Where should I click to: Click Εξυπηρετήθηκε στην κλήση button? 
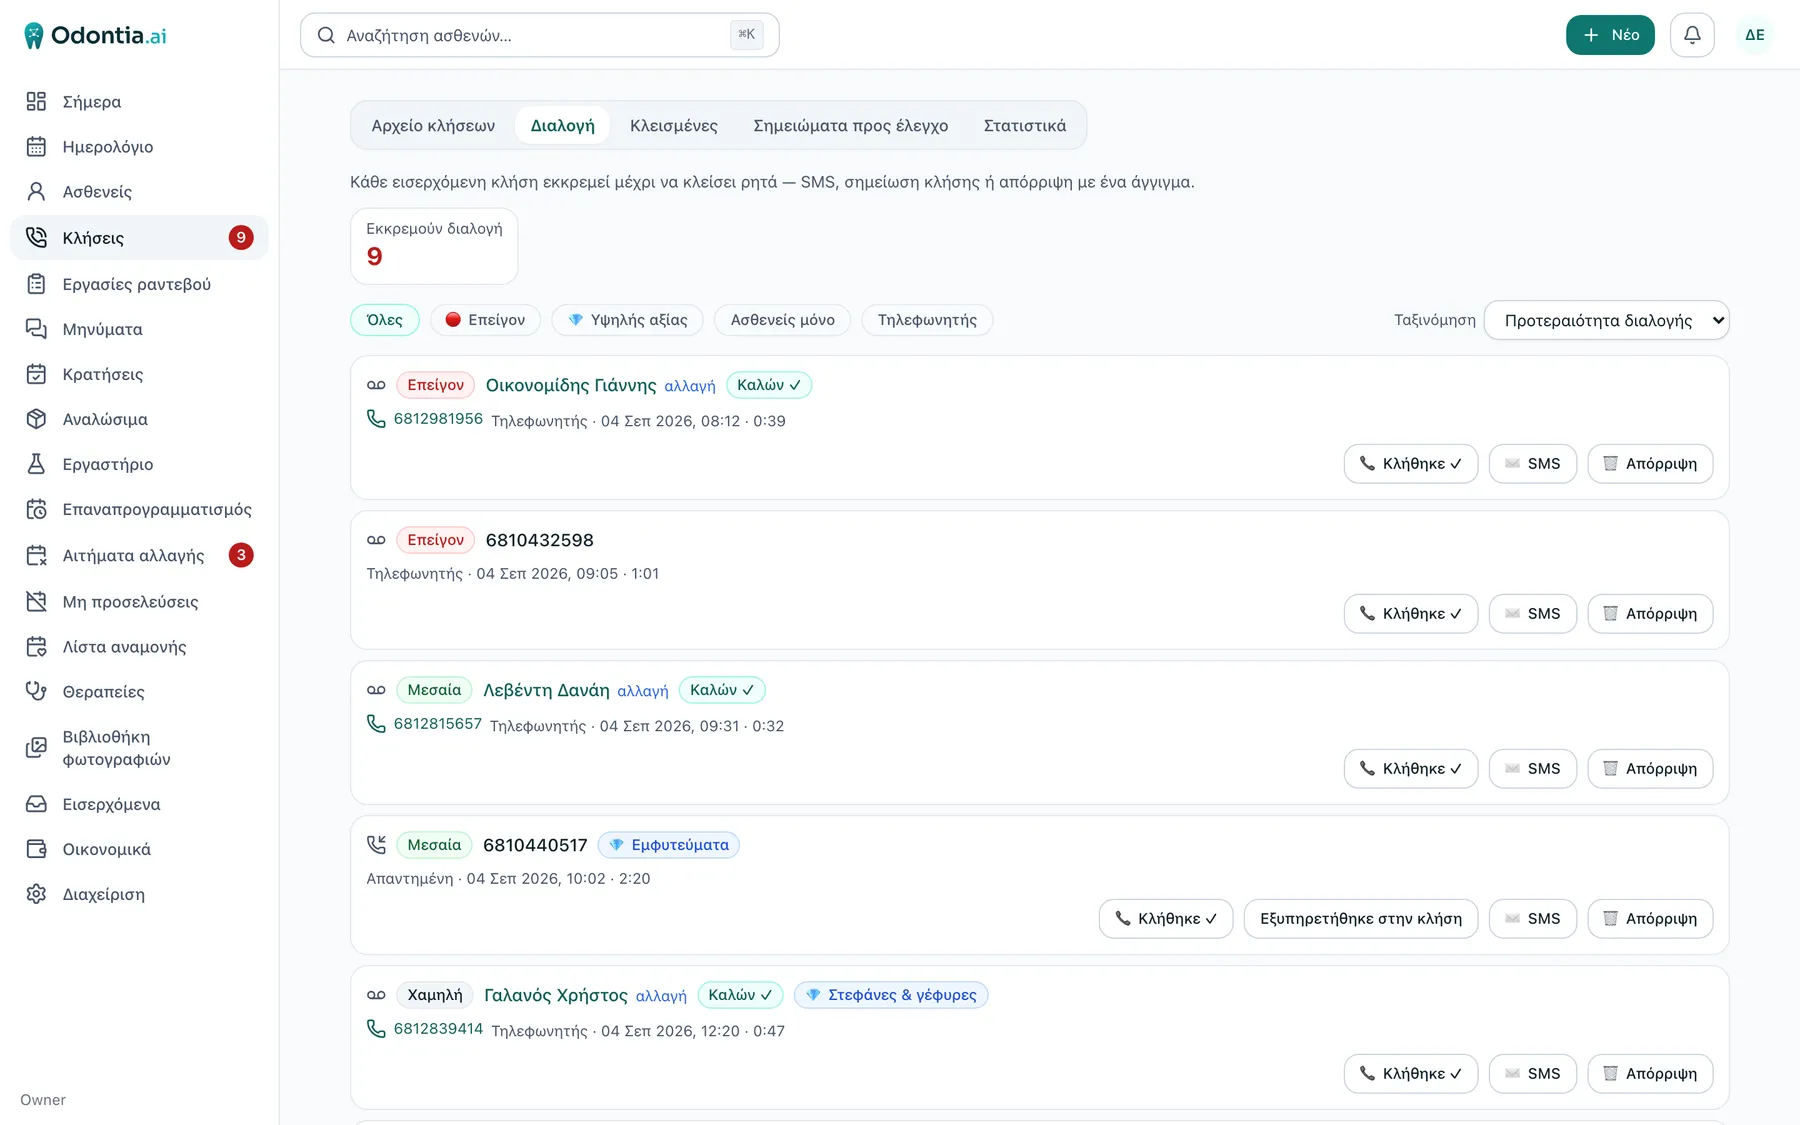click(x=1361, y=919)
